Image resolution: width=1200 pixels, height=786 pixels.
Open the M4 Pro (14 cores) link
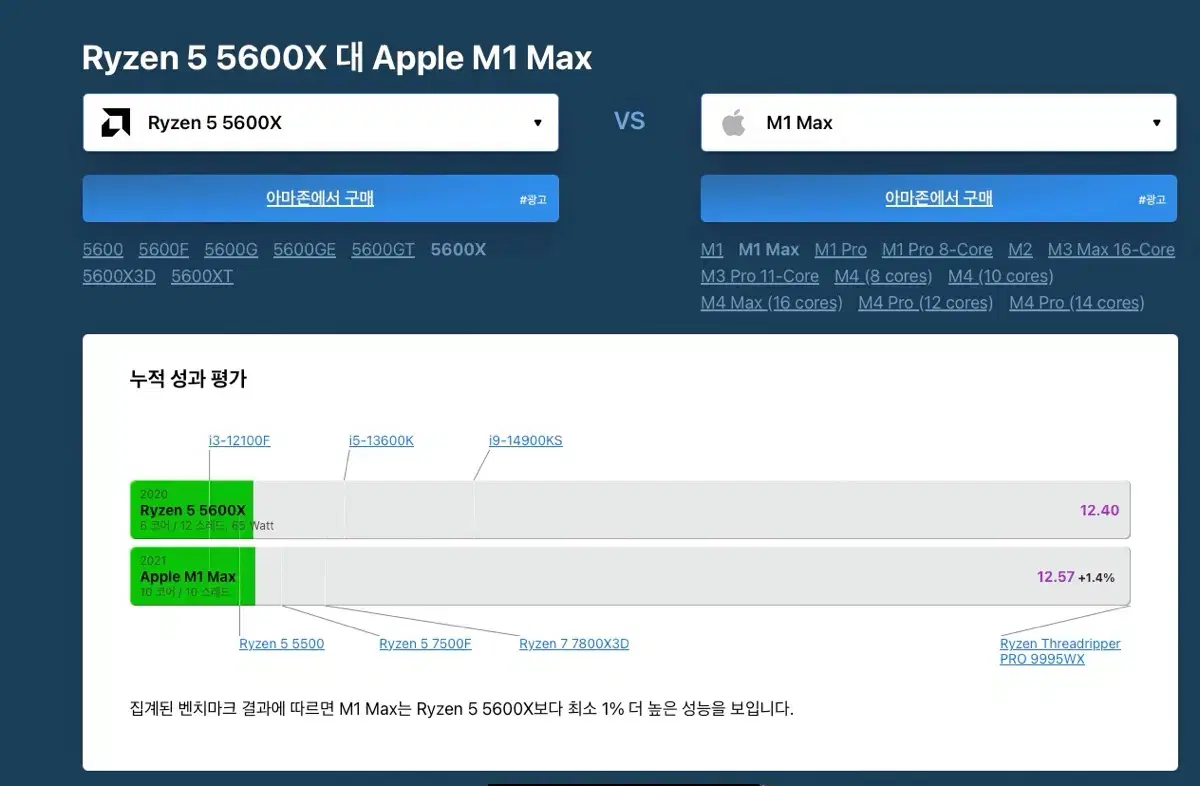(1077, 303)
